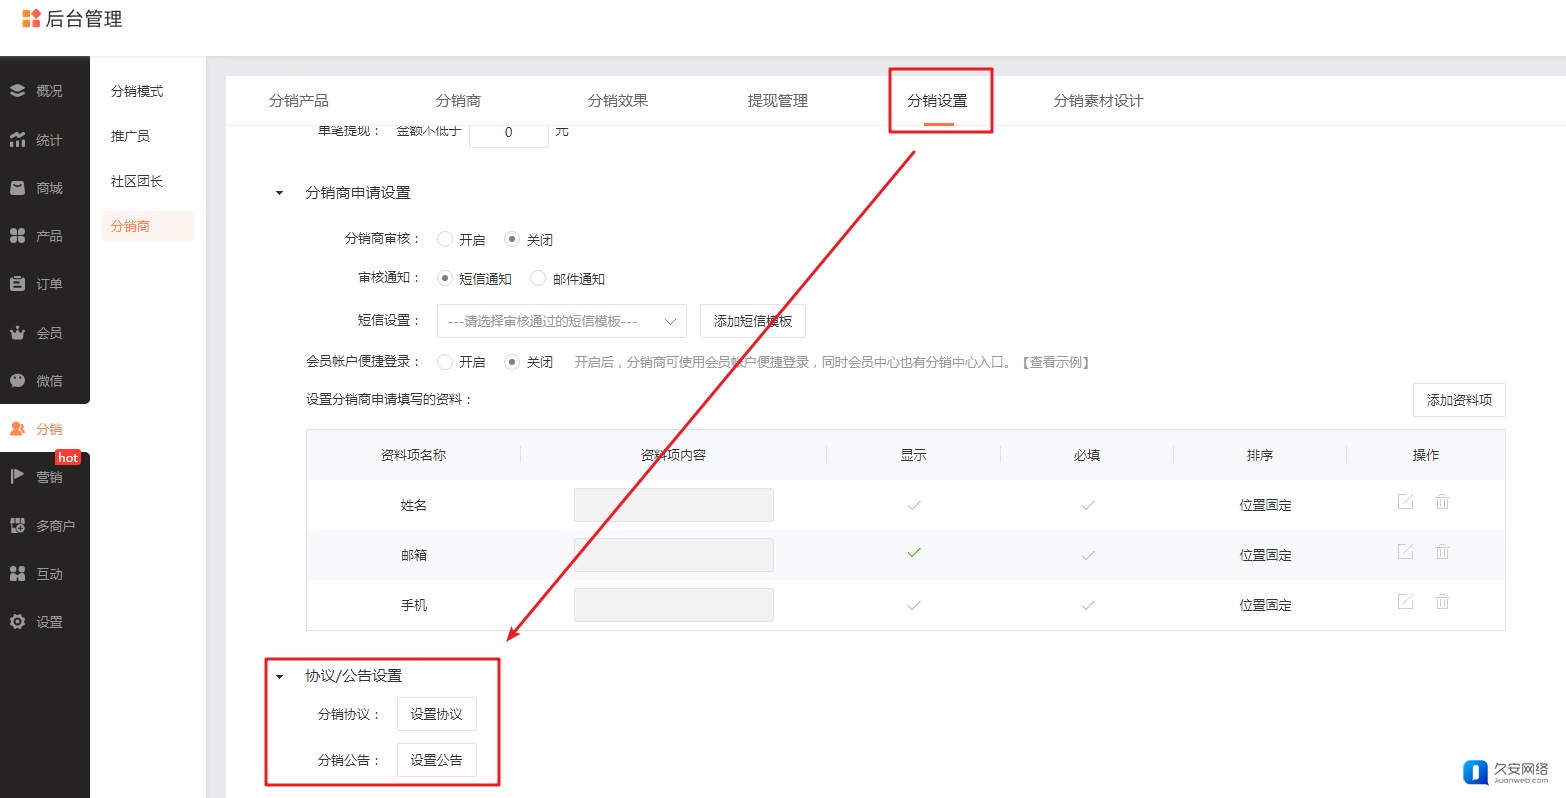The height and width of the screenshot is (798, 1566).
Task: Open 营销 marketing flag icon
Action: [x=17, y=477]
